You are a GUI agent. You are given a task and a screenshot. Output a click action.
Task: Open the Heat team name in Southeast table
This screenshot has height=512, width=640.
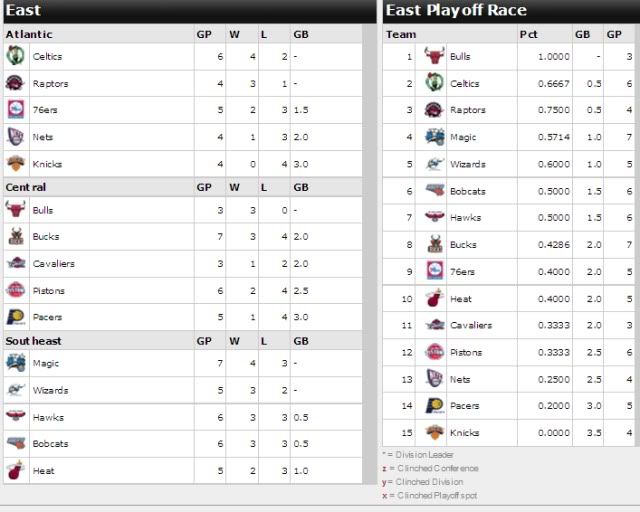pos(43,470)
